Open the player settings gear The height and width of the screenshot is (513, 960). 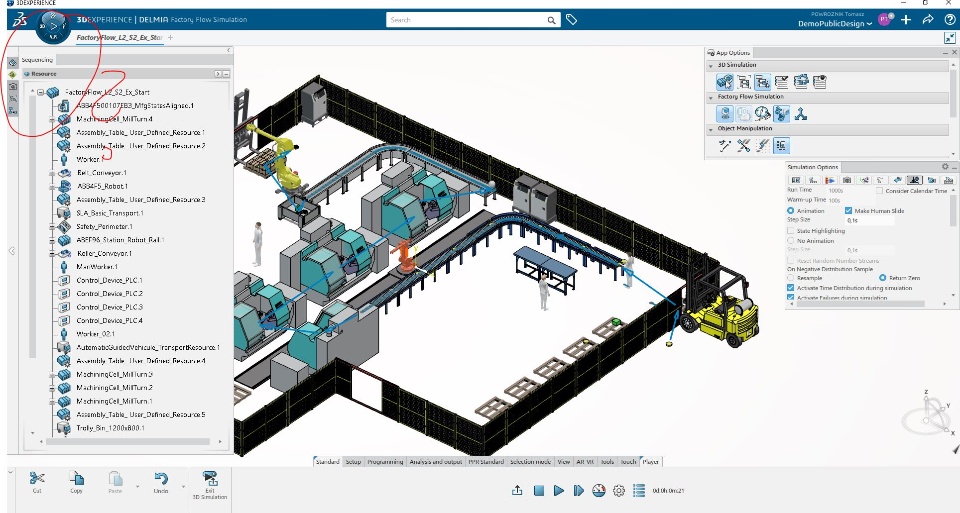pos(619,490)
